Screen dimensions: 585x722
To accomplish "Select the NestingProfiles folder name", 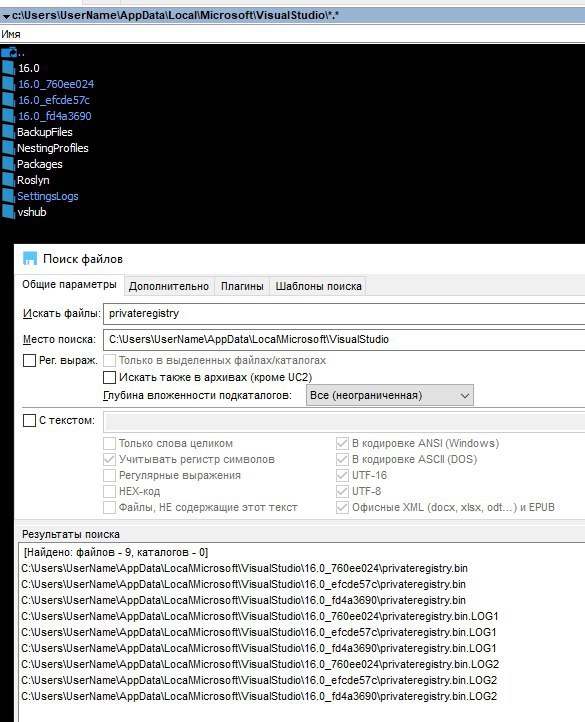I will (x=53, y=148).
